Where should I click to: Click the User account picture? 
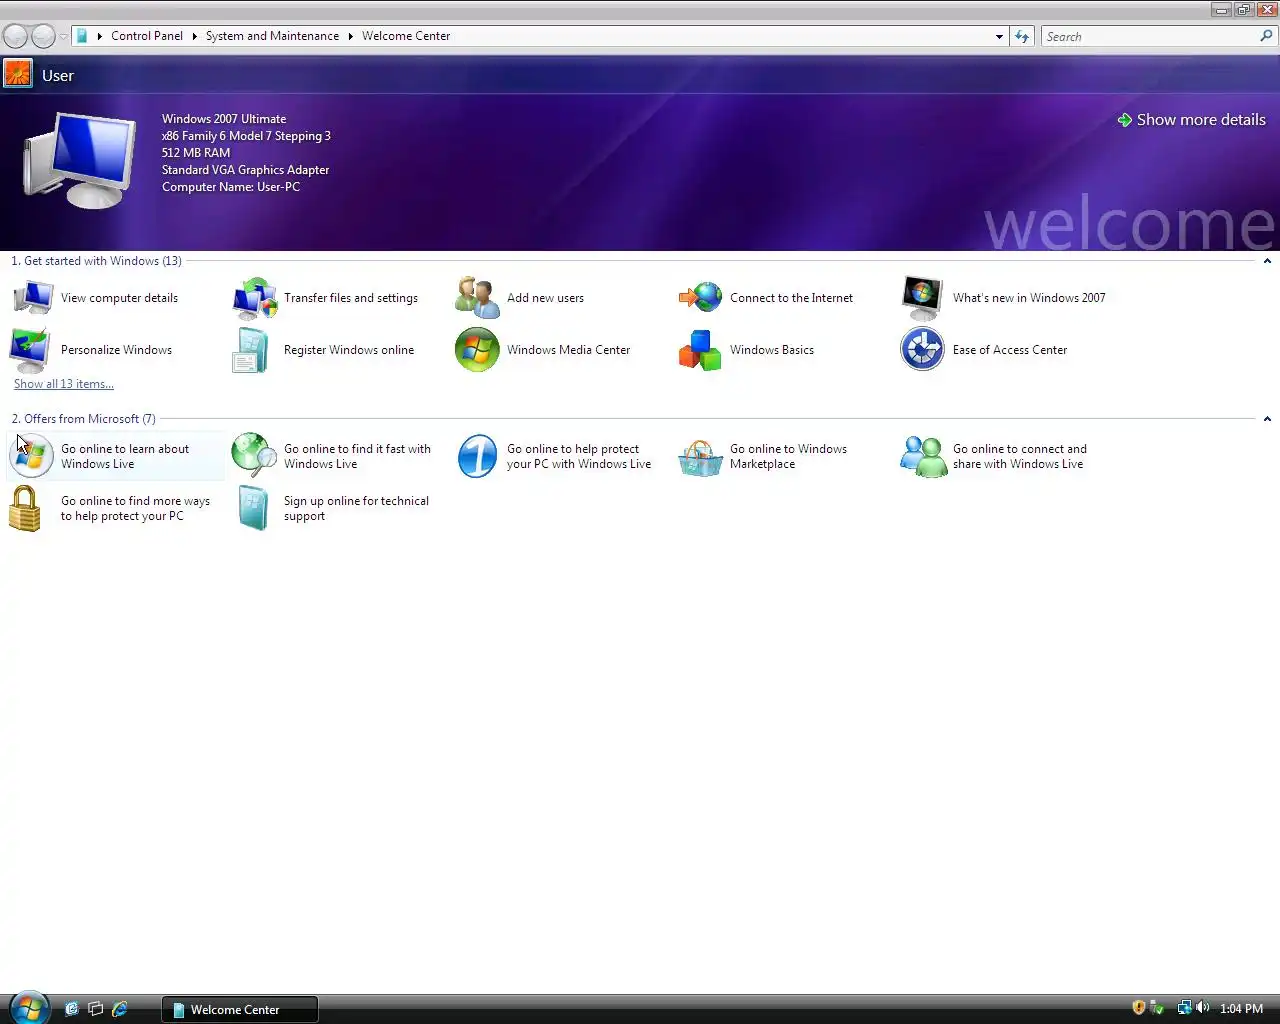[x=18, y=74]
